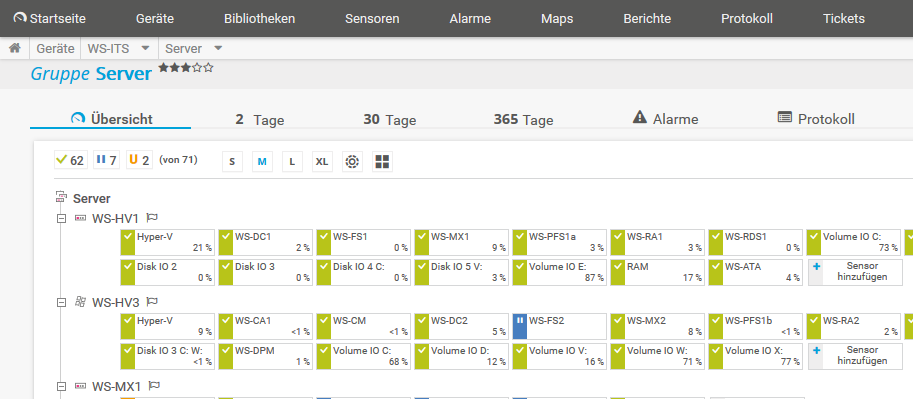Image resolution: width=913 pixels, height=399 pixels.
Task: Click the flag icon next to WS-HV3
Action: [x=152, y=302]
